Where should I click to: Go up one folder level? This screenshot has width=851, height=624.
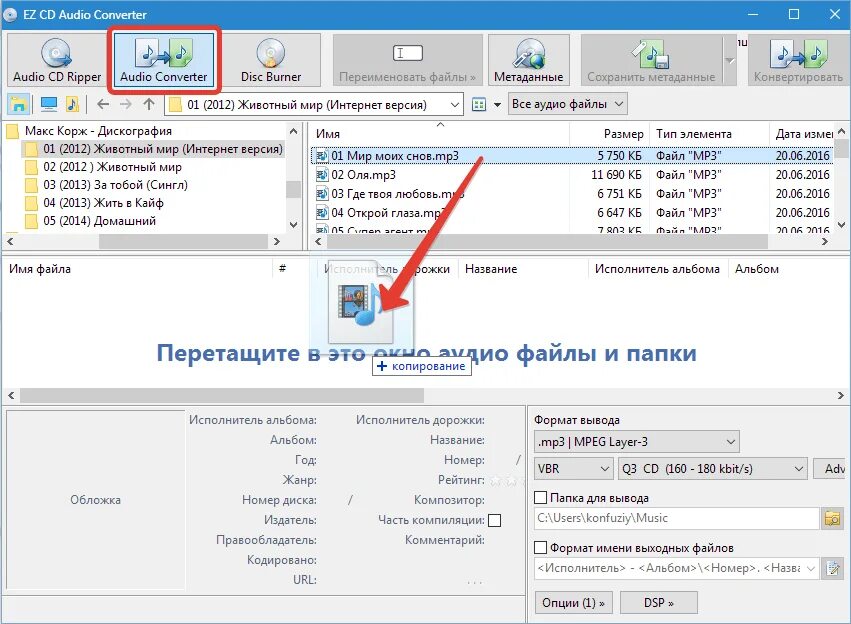149,104
